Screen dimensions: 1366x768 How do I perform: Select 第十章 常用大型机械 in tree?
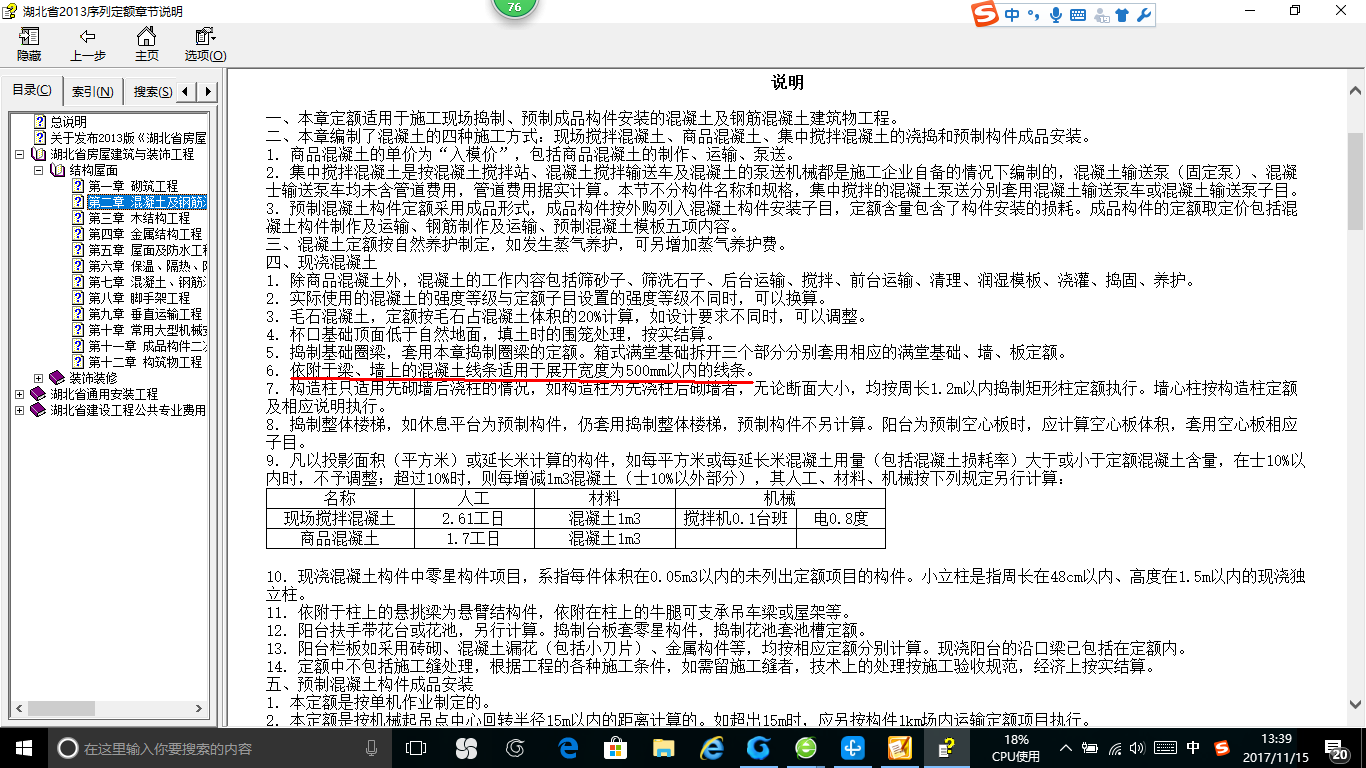(x=147, y=330)
